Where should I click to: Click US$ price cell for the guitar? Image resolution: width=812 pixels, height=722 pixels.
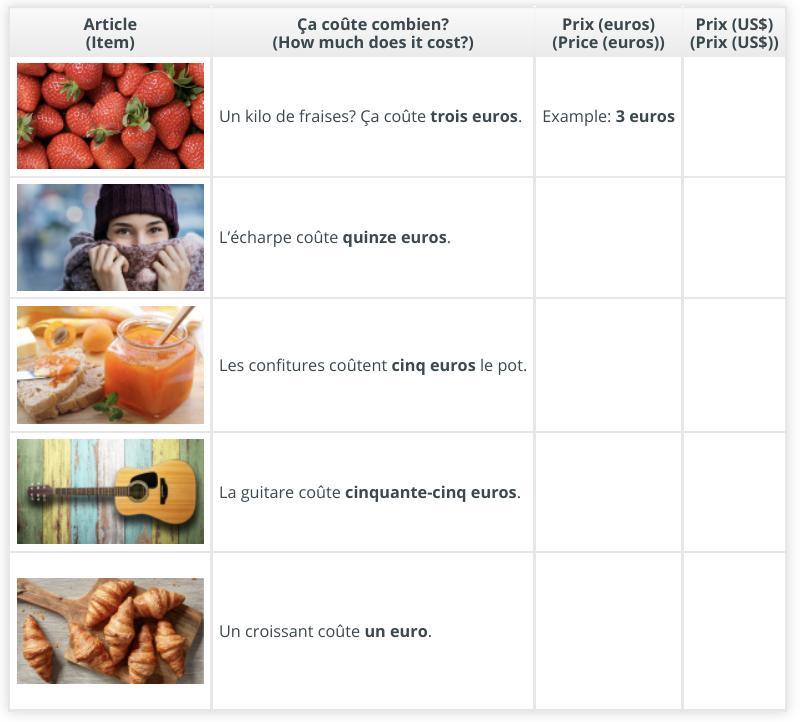pyautogui.click(x=734, y=491)
